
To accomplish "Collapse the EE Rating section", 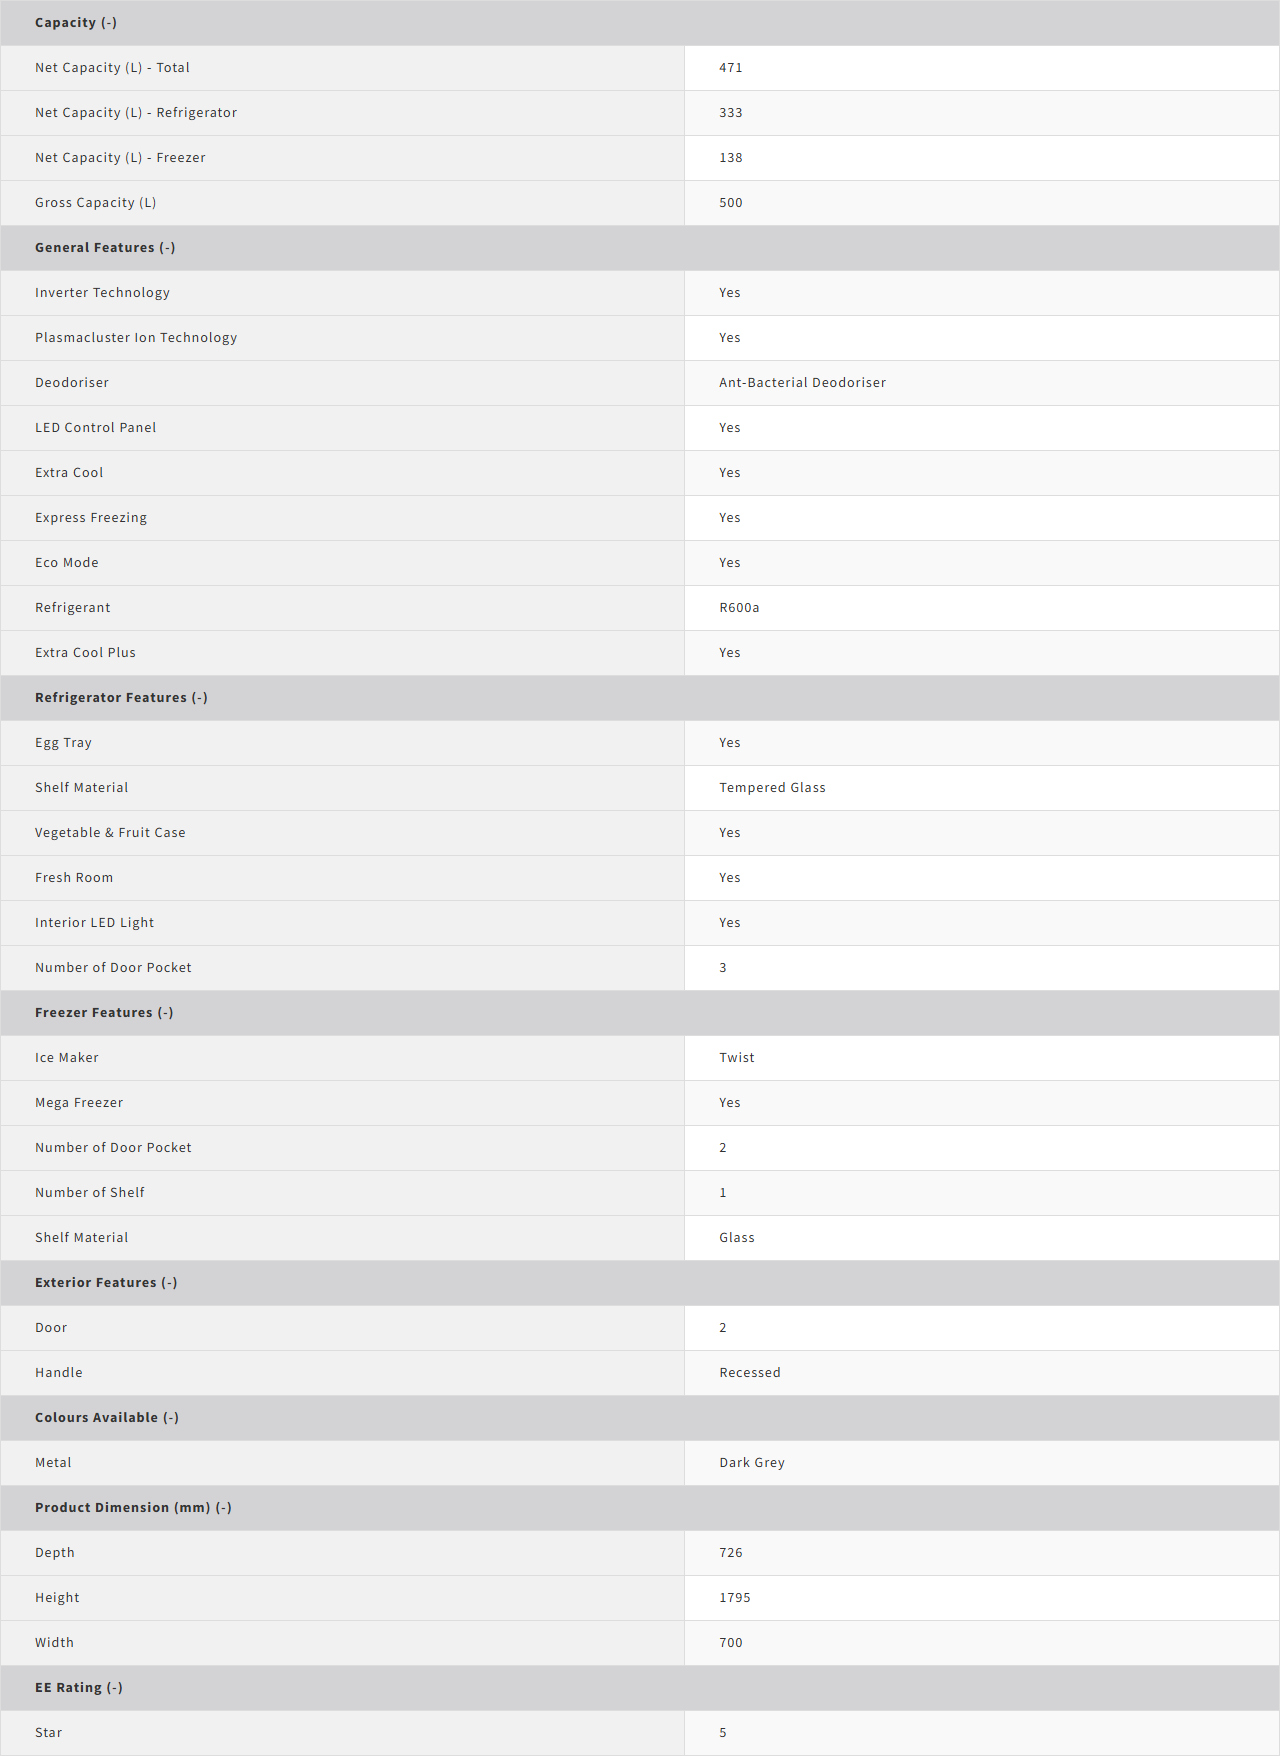I will pos(79,1688).
